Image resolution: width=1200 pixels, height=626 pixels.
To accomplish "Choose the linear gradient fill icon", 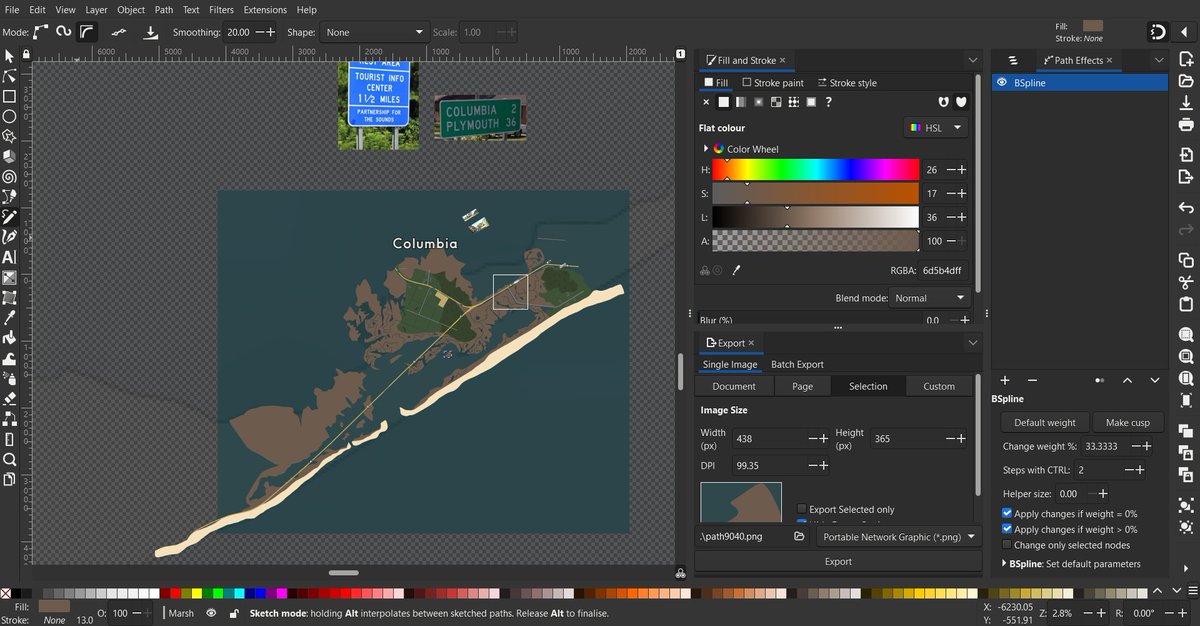I will point(741,102).
